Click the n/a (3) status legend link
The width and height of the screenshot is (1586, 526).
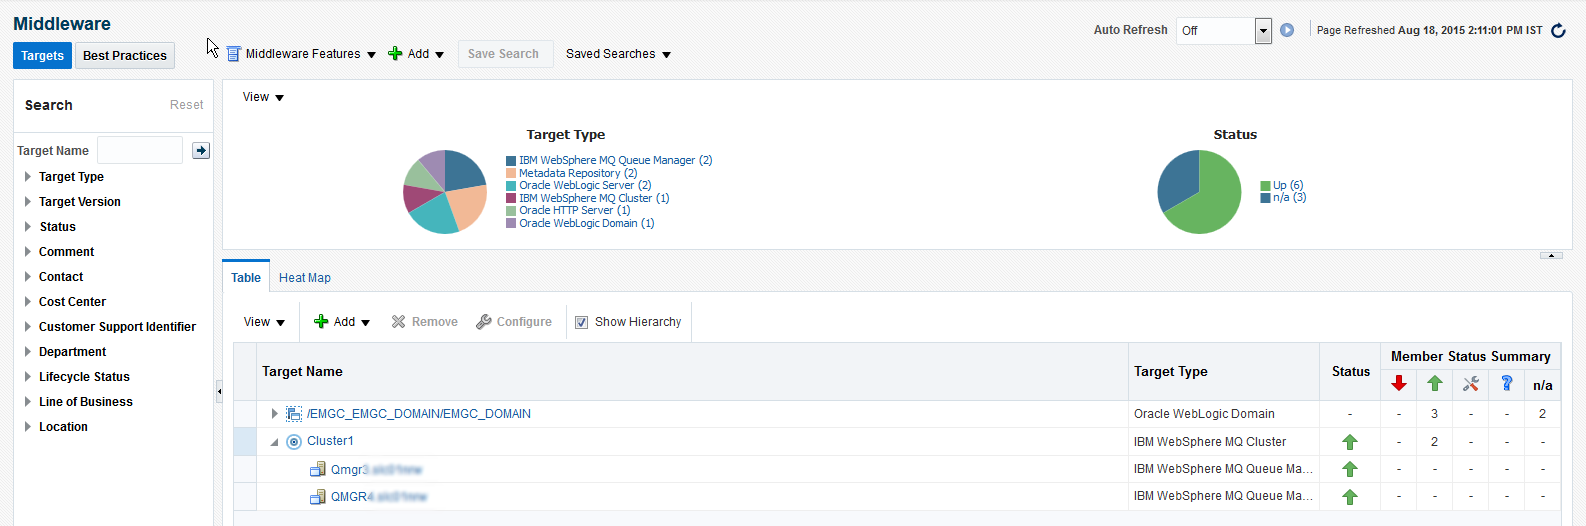tap(1289, 197)
